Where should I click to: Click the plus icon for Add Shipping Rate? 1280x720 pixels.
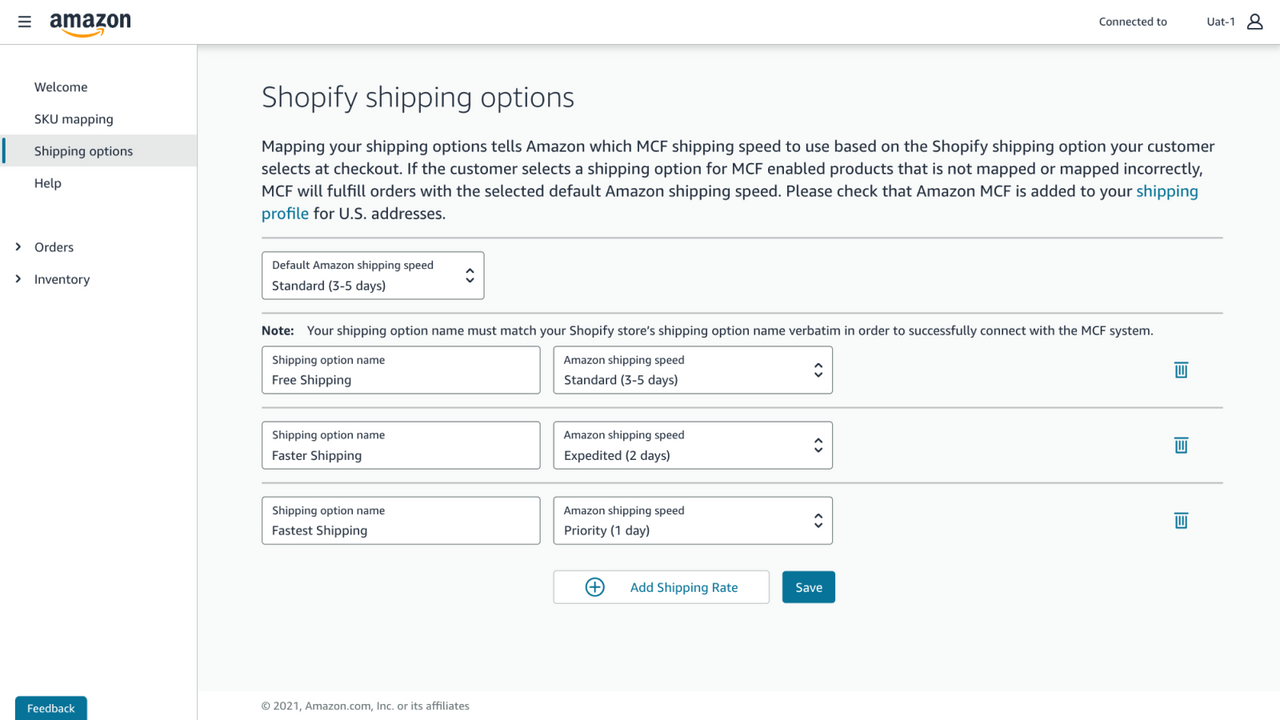pos(595,587)
